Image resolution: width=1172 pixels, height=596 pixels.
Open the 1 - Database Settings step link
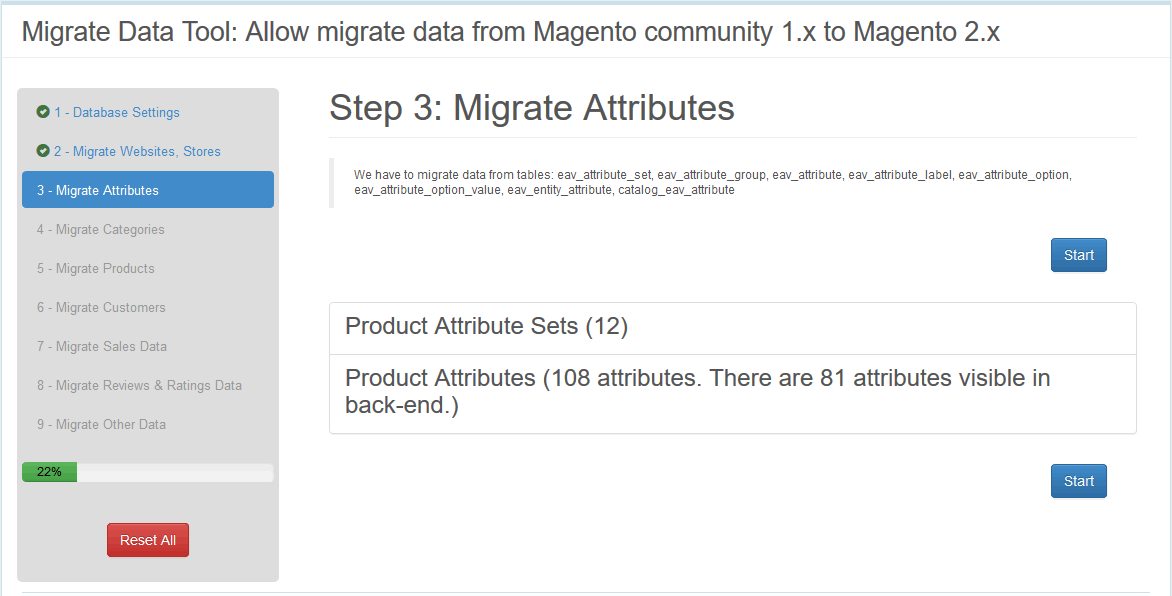coord(117,112)
